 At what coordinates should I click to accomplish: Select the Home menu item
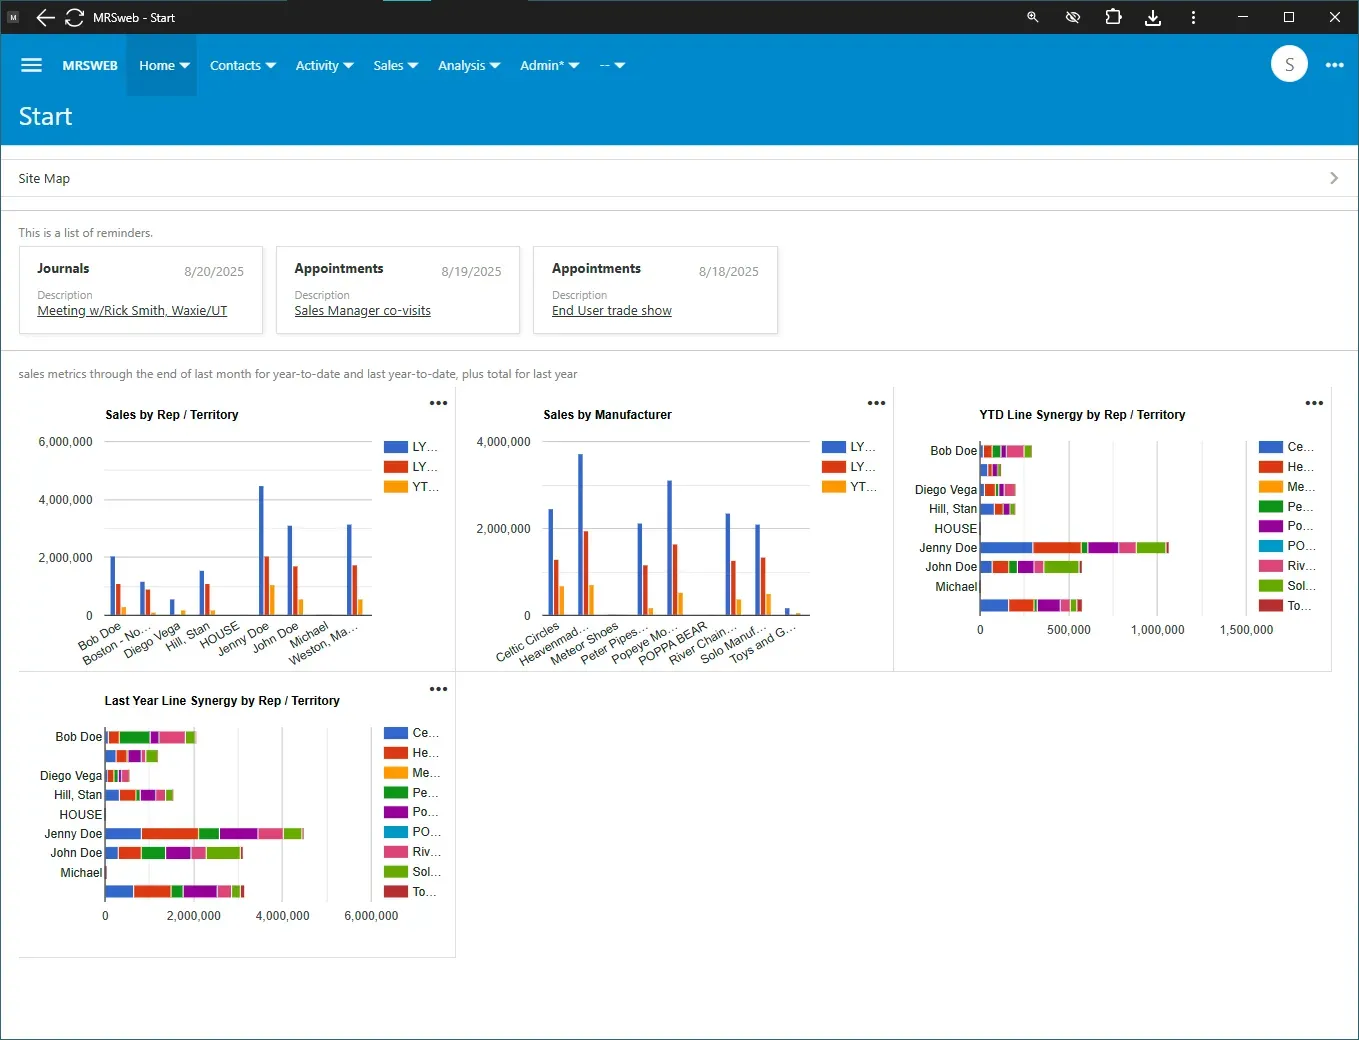(164, 65)
